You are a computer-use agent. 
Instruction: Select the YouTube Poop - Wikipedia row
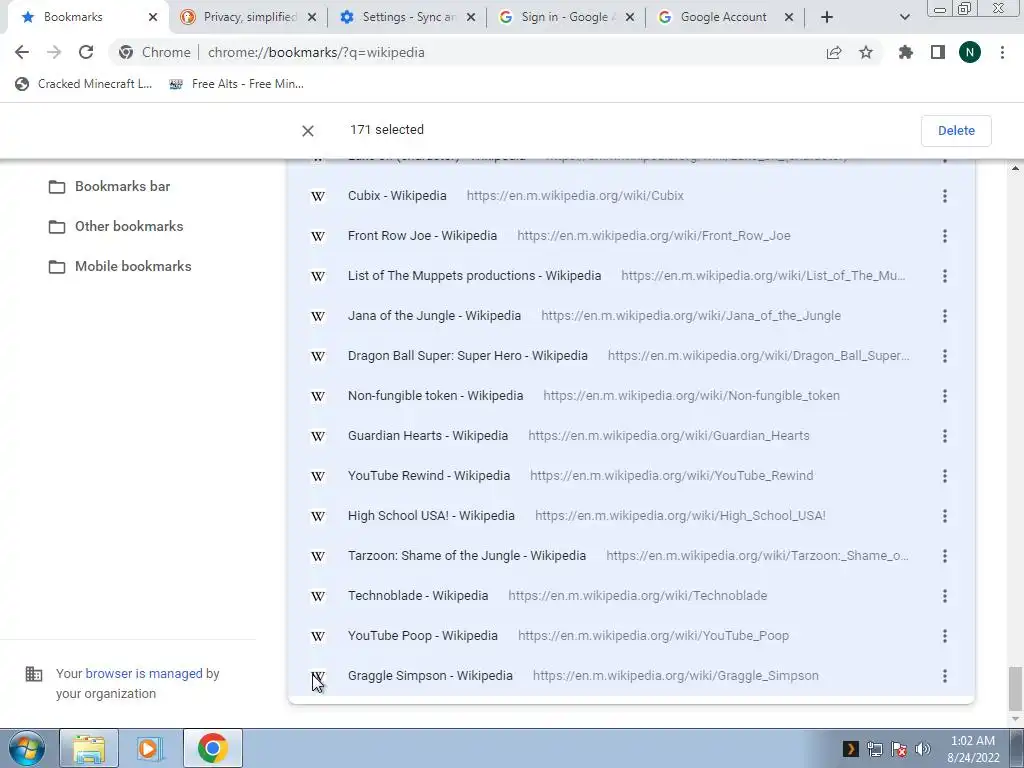631,636
